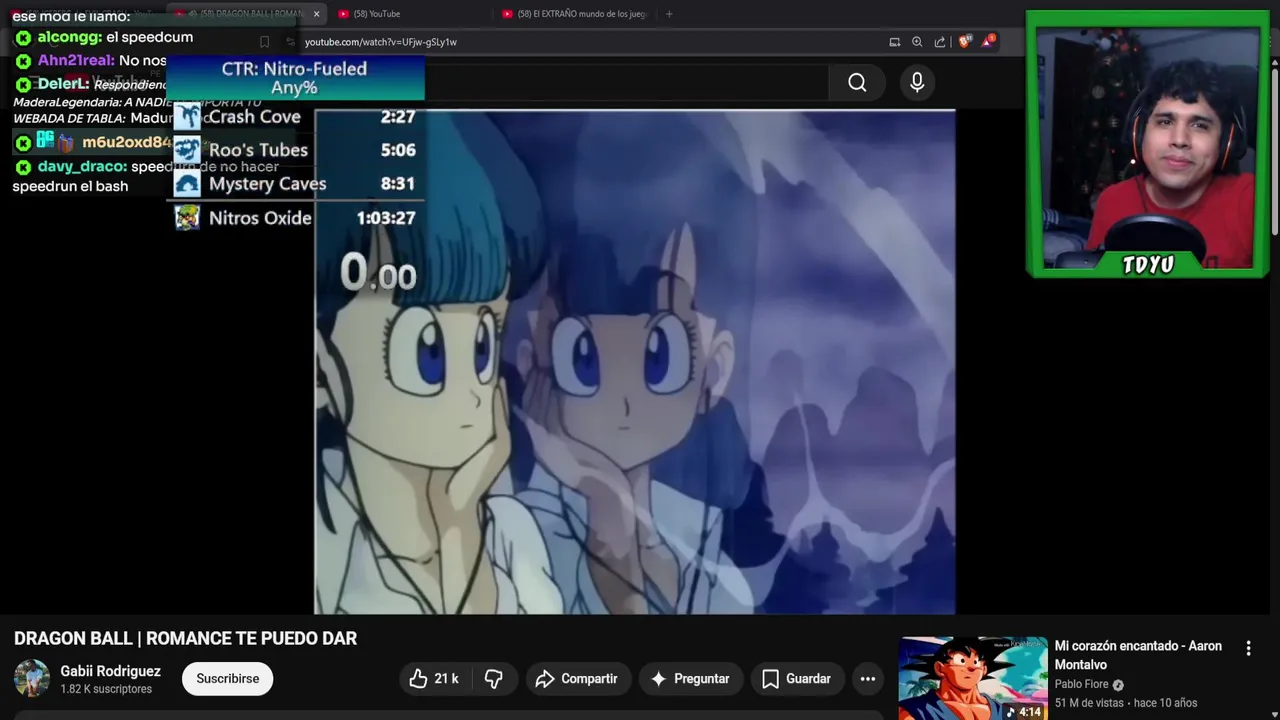
Task: Click the page vertical scrollbar
Action: point(1274,150)
